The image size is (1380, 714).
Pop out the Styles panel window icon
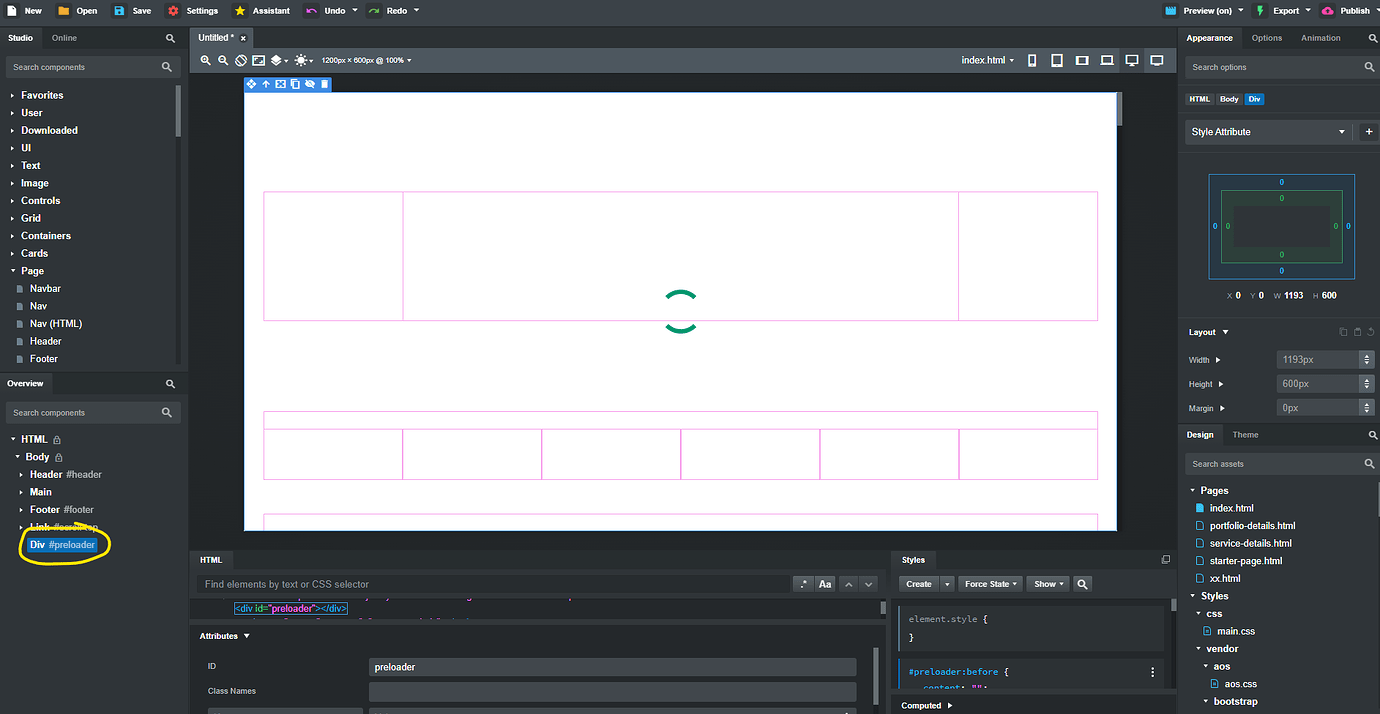click(1165, 560)
